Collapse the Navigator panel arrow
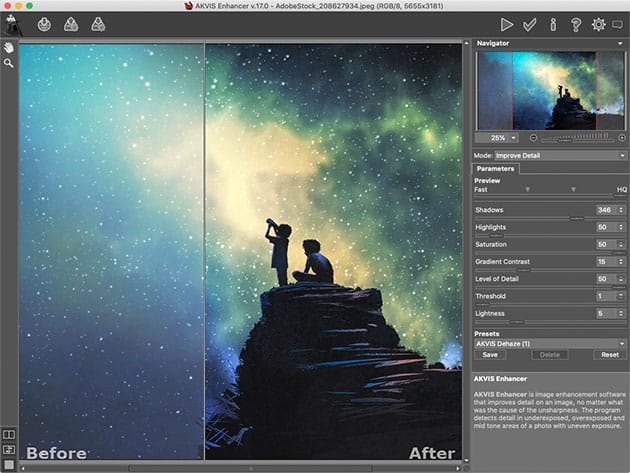The width and height of the screenshot is (630, 473). [x=622, y=44]
